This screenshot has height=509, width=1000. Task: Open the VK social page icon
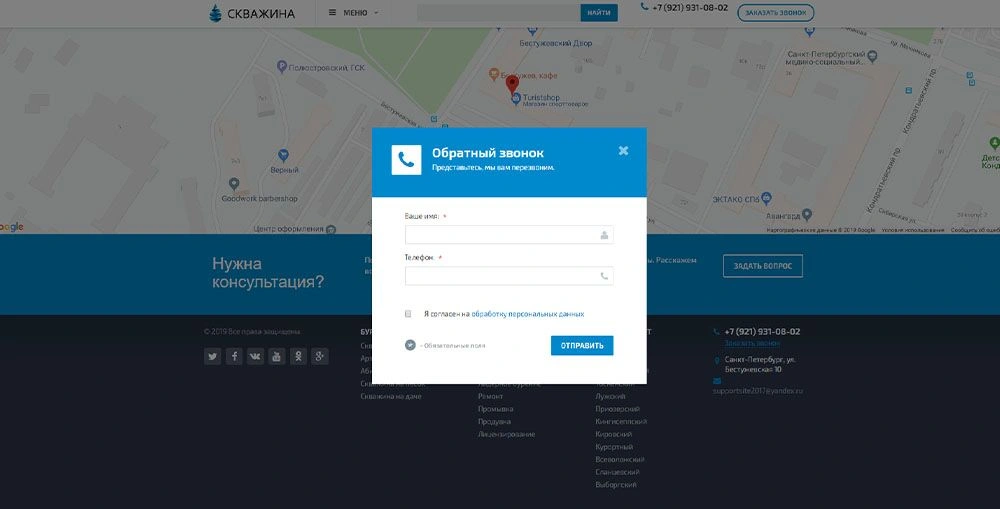click(255, 356)
